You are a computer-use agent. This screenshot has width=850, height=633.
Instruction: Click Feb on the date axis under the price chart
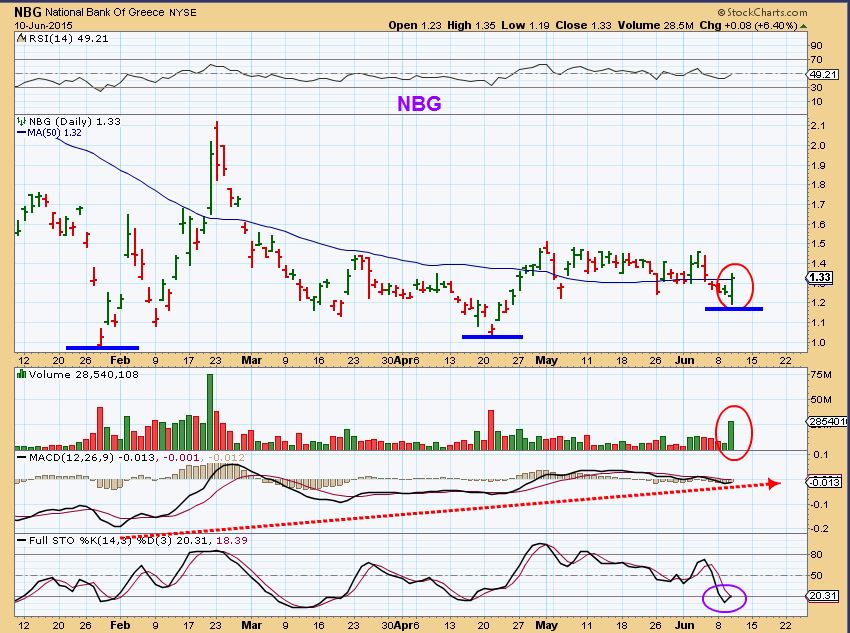click(120, 360)
